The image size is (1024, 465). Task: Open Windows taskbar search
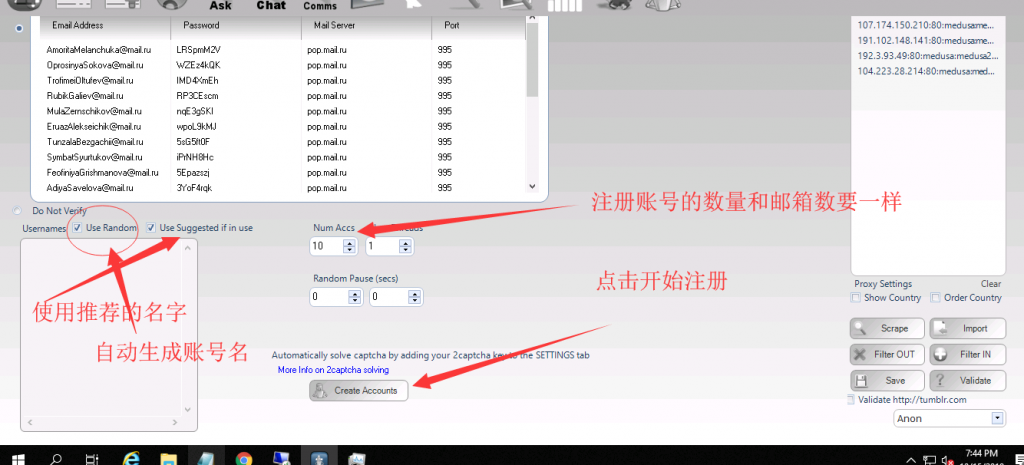(57, 458)
